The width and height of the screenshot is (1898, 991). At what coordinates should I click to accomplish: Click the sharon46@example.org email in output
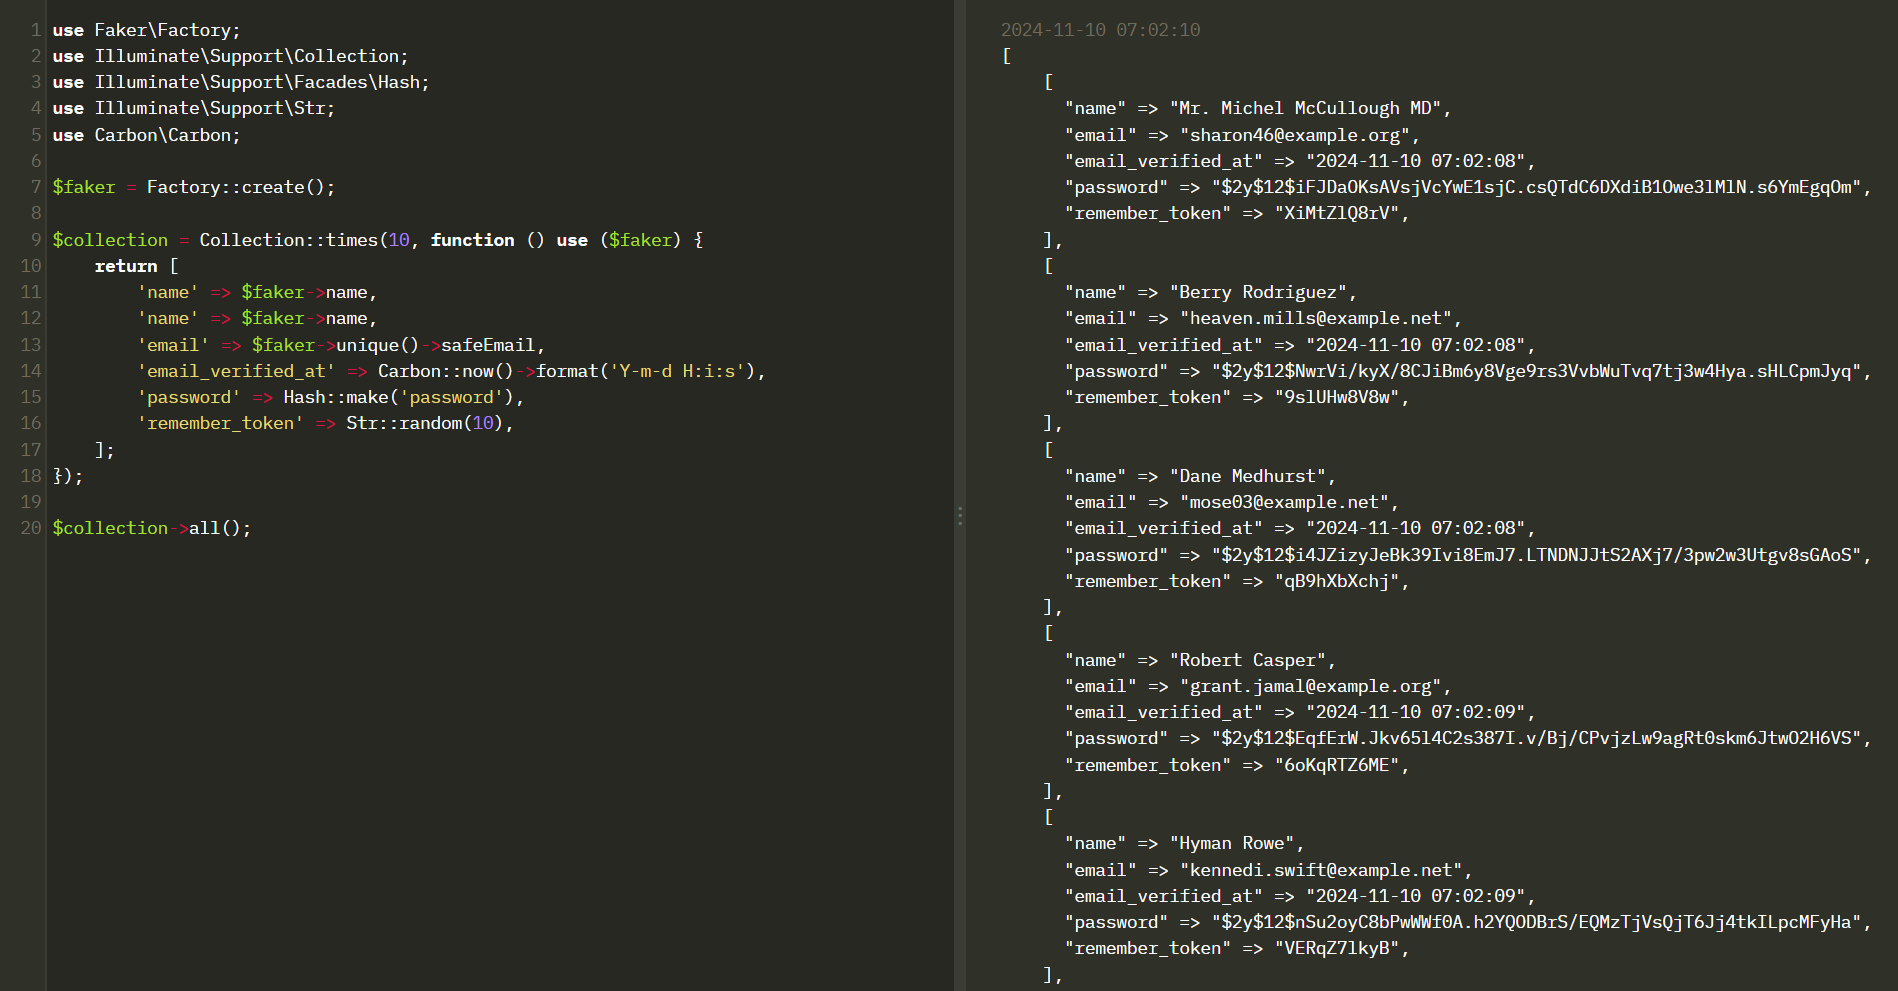tap(1295, 135)
